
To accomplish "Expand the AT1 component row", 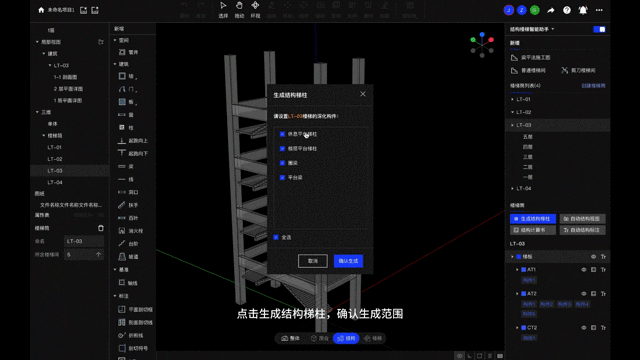I will coord(517,270).
